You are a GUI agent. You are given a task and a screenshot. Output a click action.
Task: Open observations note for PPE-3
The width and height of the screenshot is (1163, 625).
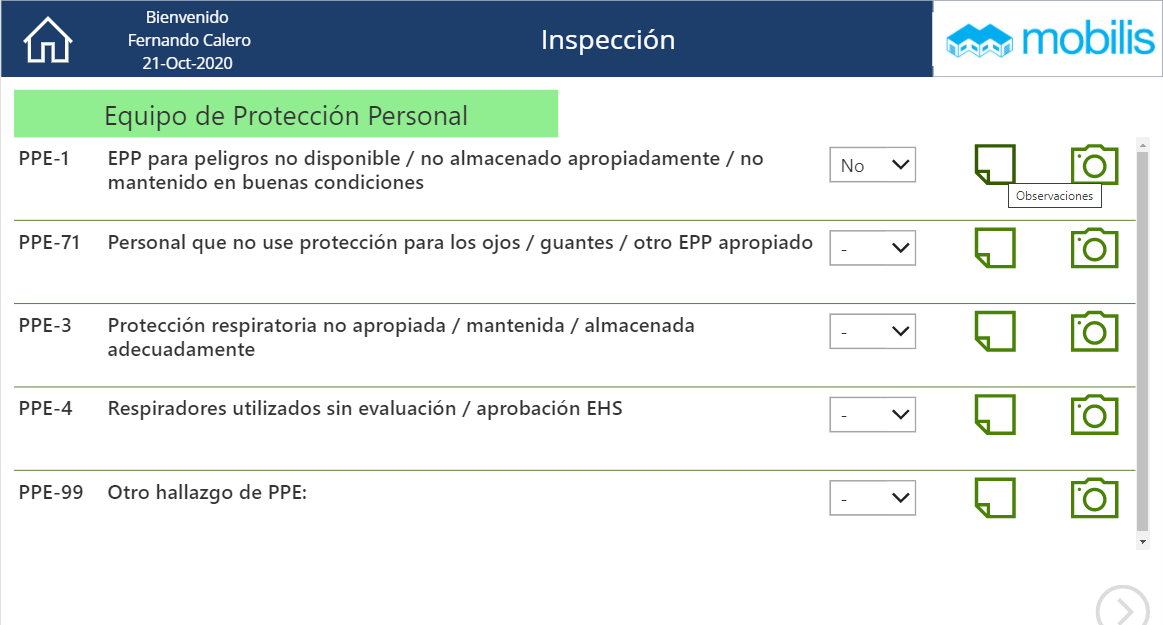click(995, 331)
